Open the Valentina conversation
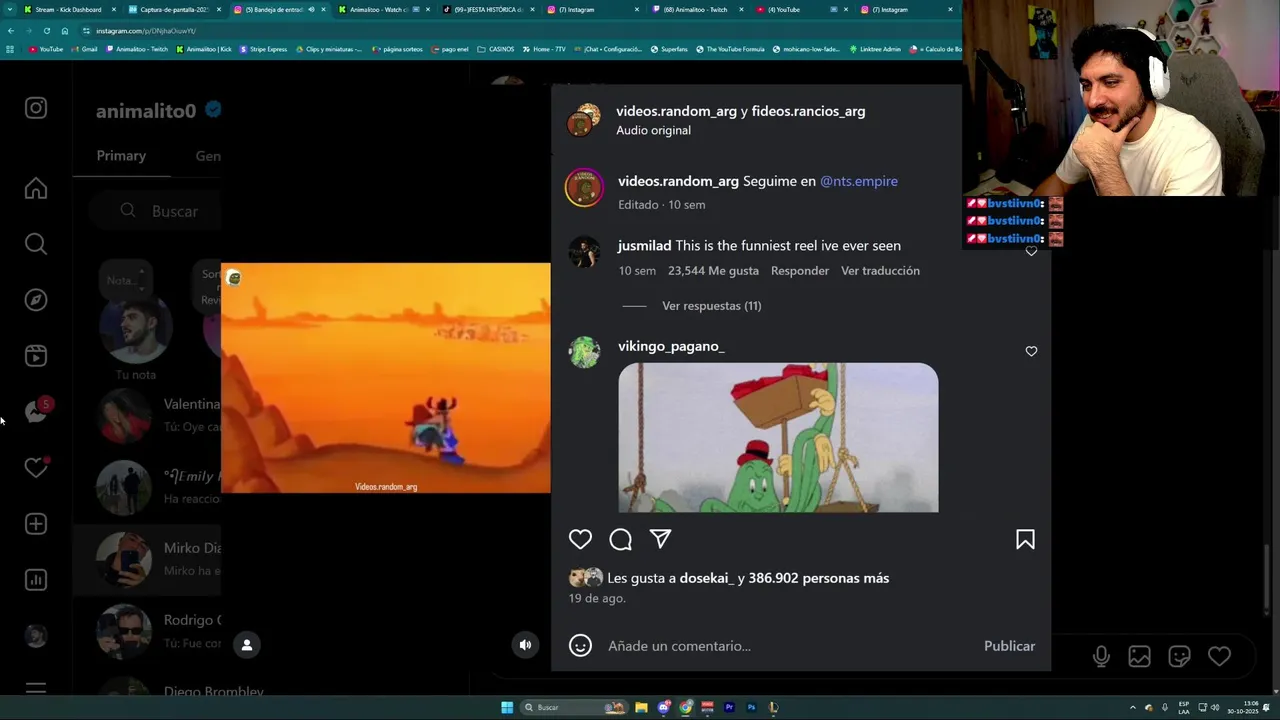1280x720 pixels. pos(148,414)
